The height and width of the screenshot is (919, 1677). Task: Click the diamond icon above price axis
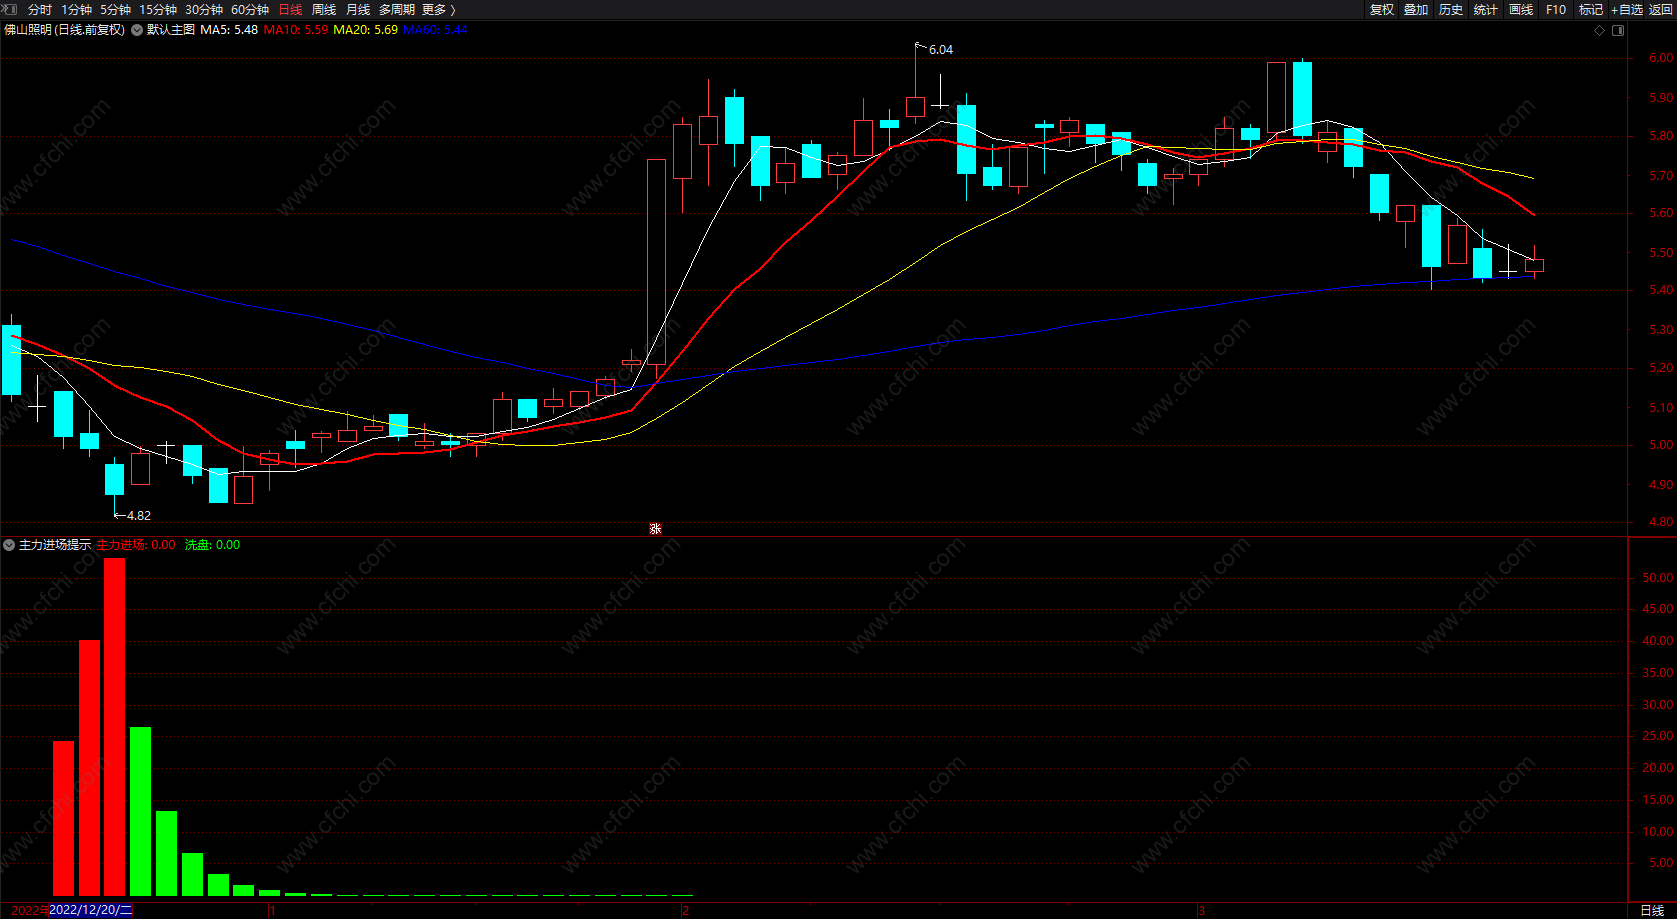pos(1599,30)
